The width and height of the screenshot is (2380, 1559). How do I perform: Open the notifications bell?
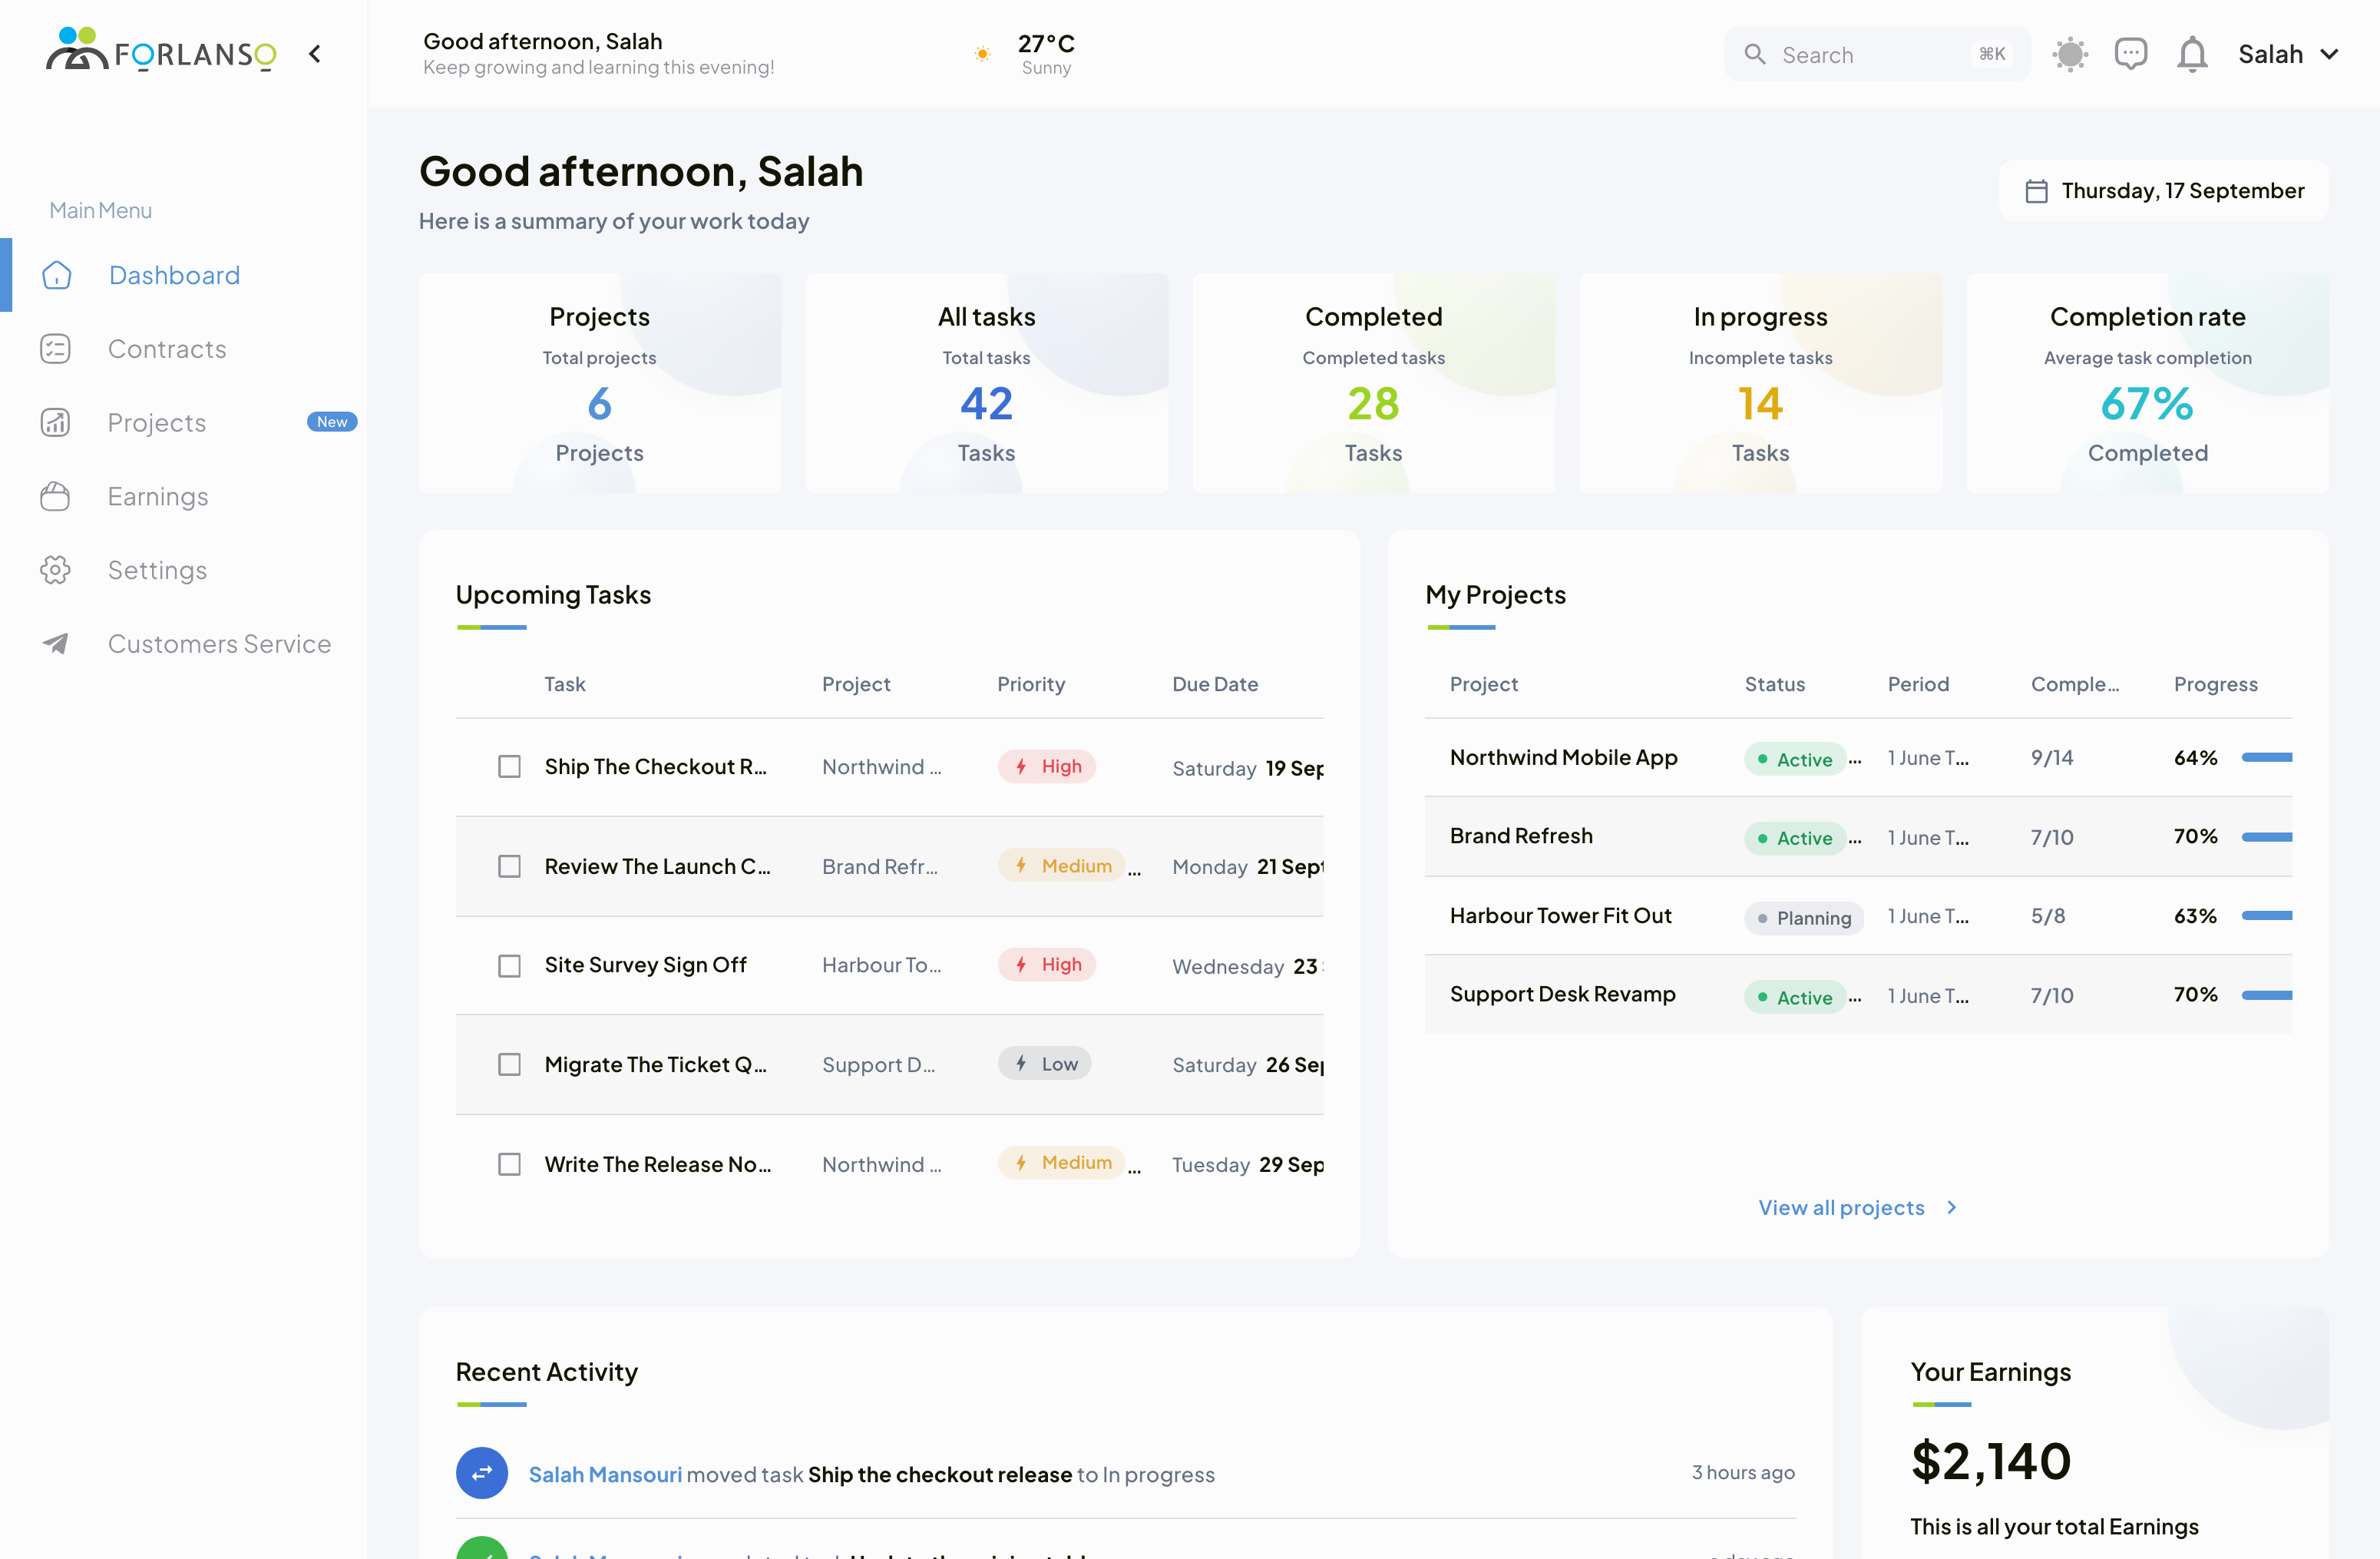(x=2192, y=54)
